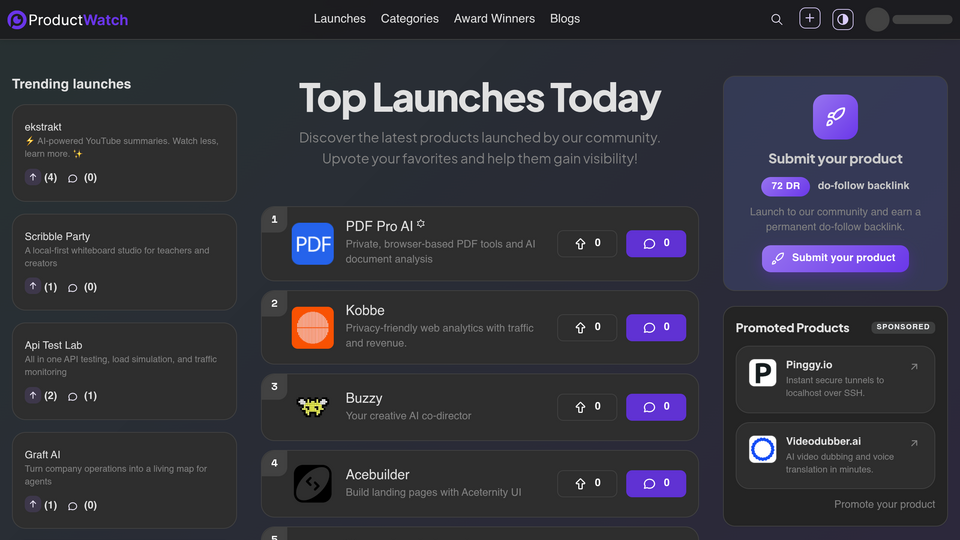Screen dimensions: 960x540
Task: Open Buzzy comments button
Action: click(656, 407)
